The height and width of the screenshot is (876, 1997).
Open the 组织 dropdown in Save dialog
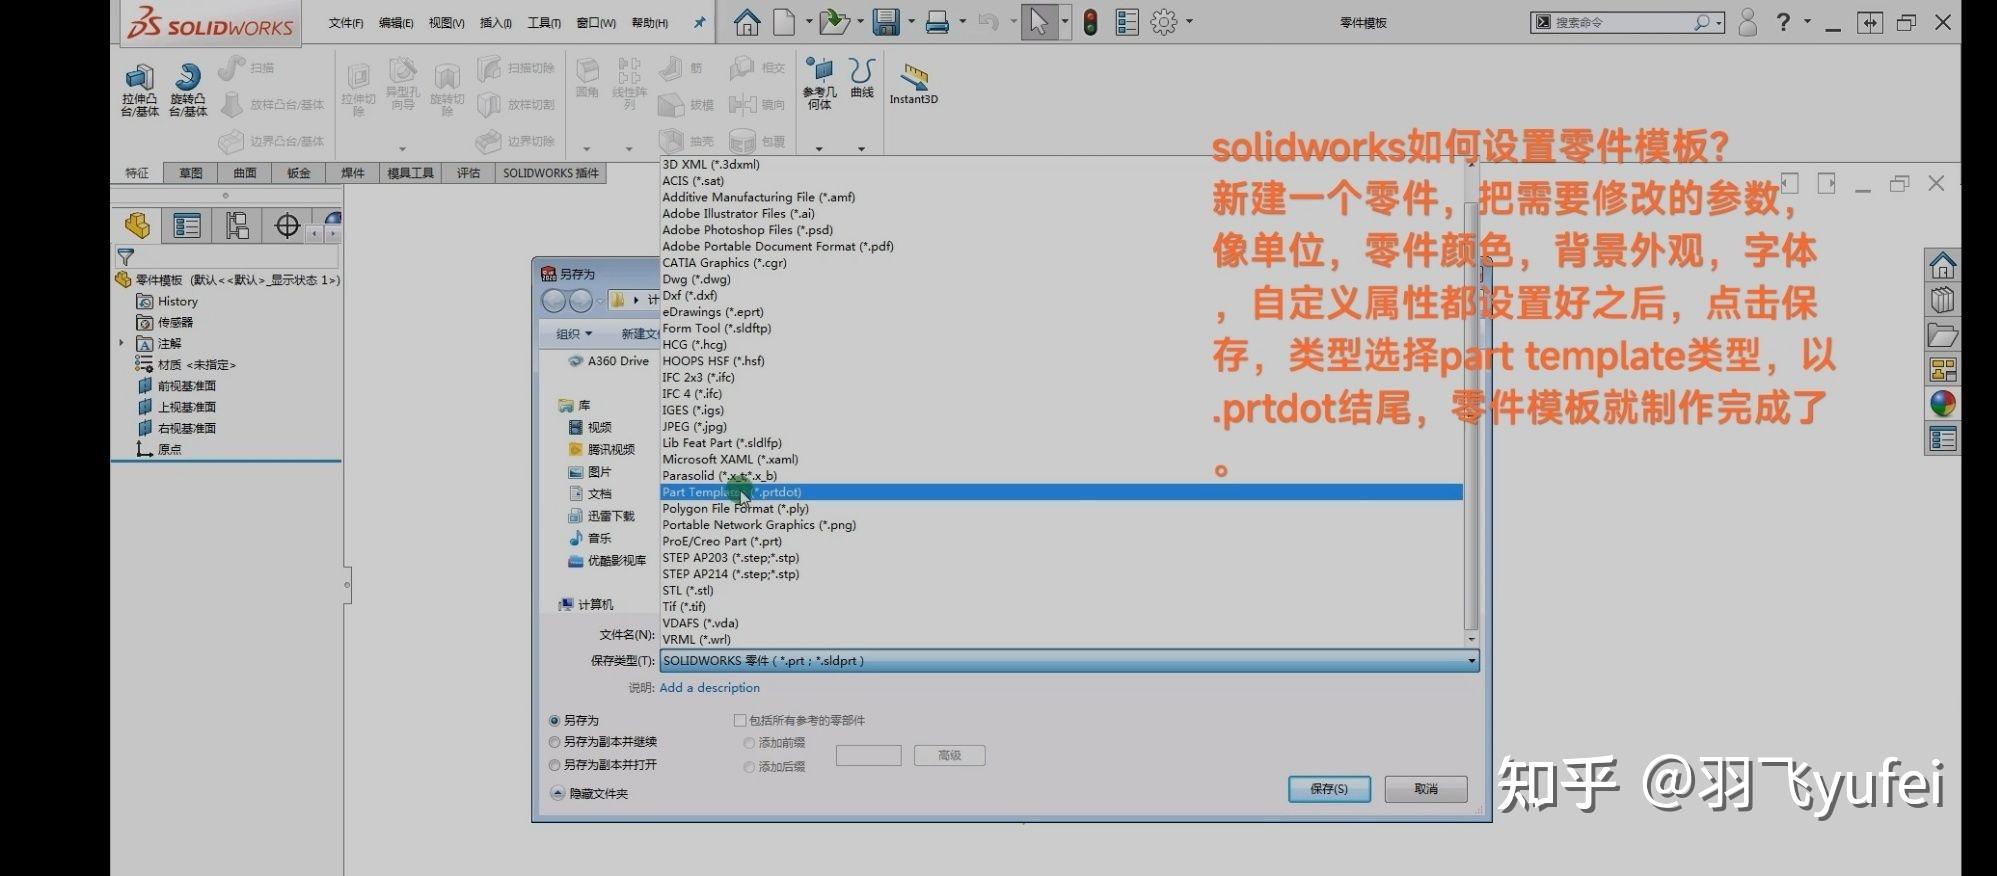[575, 334]
